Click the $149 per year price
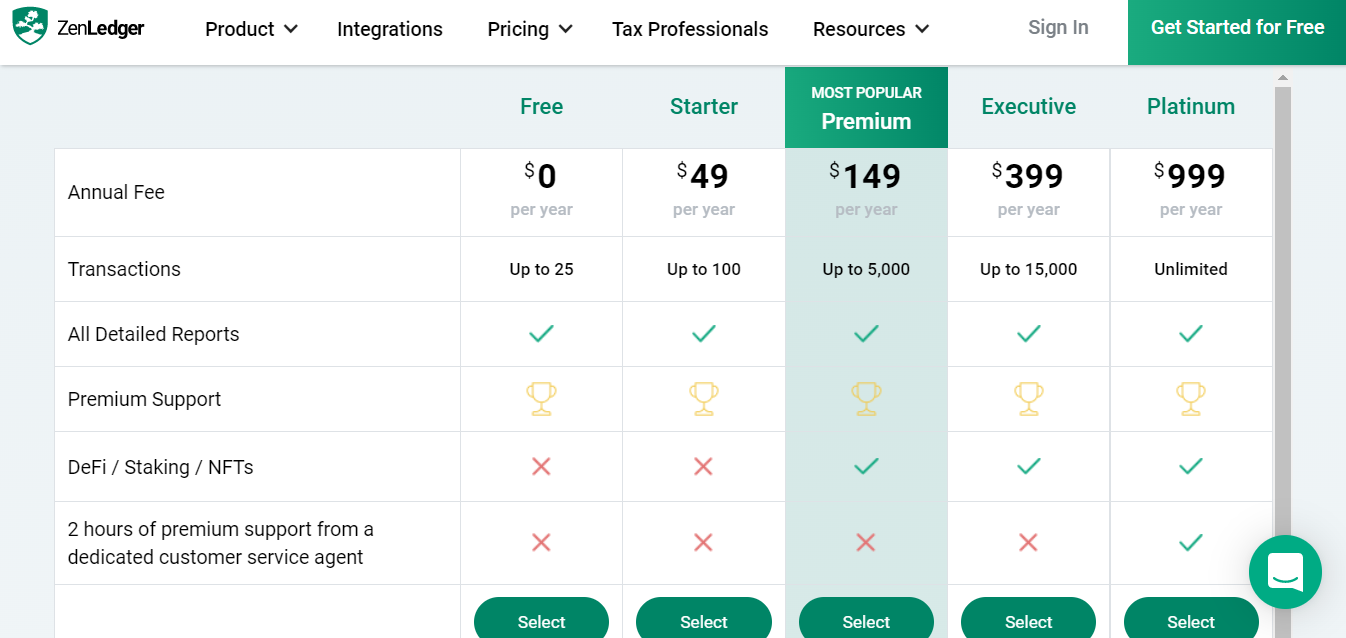 [x=866, y=190]
